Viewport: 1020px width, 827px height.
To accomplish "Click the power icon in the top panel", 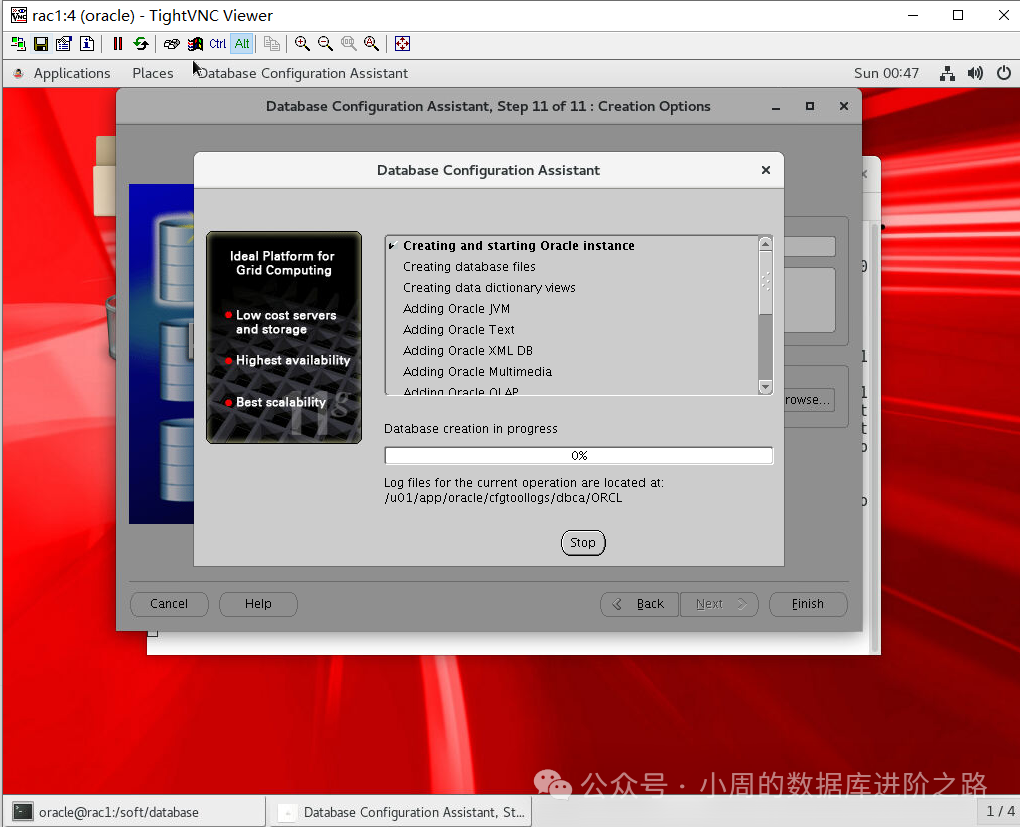I will coord(1004,74).
